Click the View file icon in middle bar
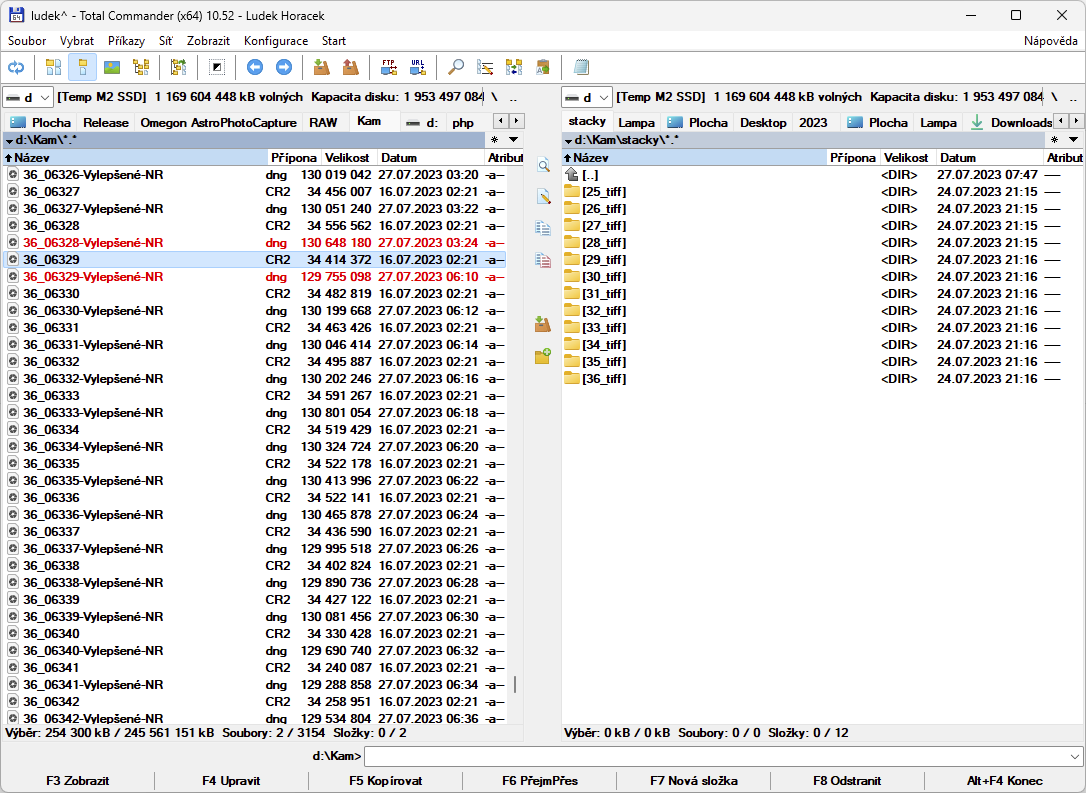 point(543,166)
